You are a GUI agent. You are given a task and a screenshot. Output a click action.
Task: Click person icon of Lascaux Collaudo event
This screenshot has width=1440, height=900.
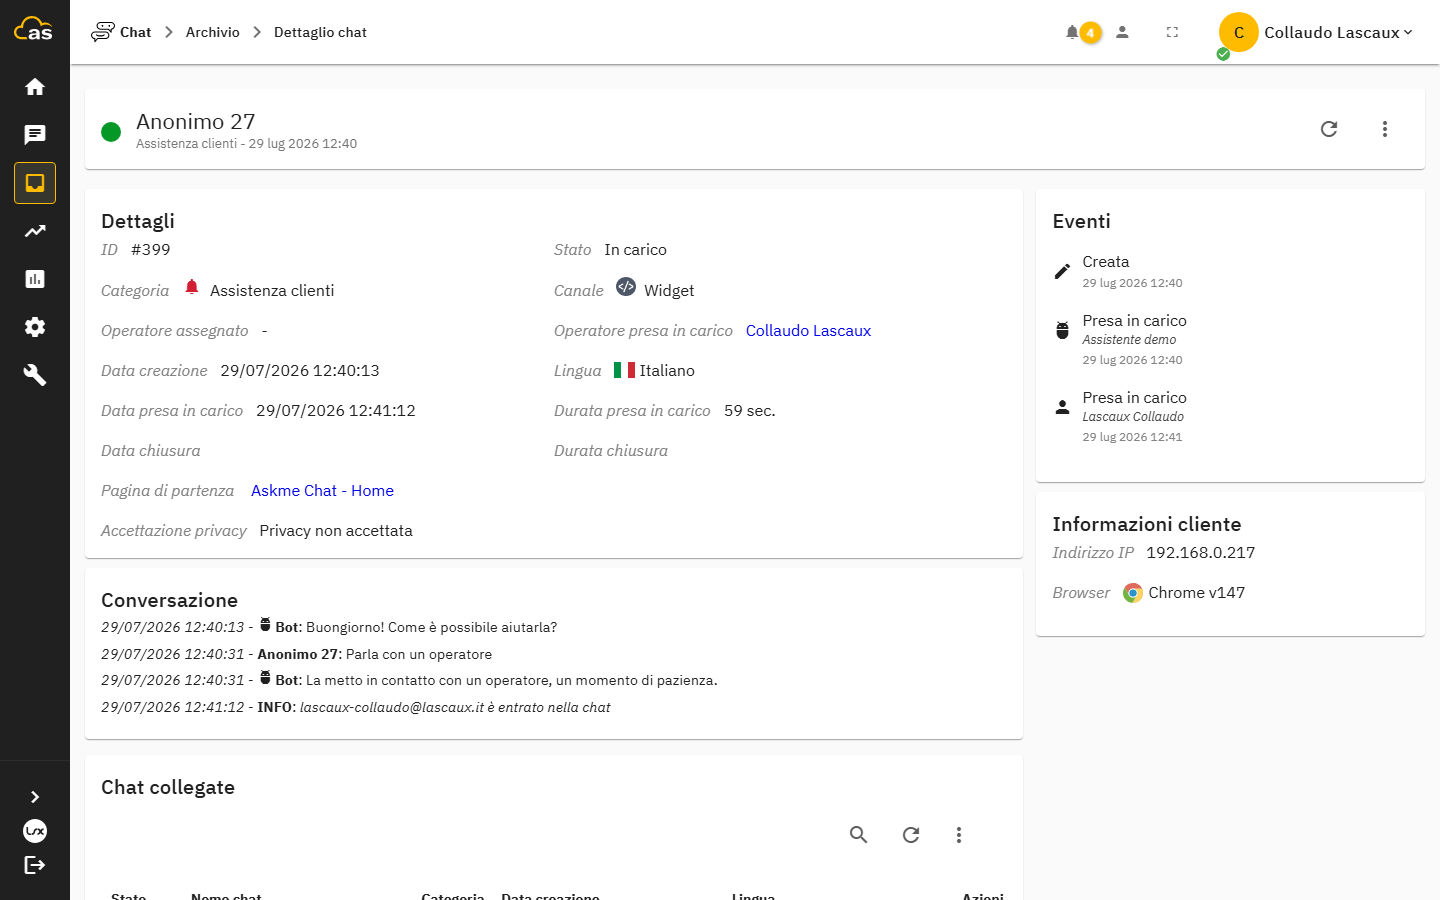pos(1062,407)
